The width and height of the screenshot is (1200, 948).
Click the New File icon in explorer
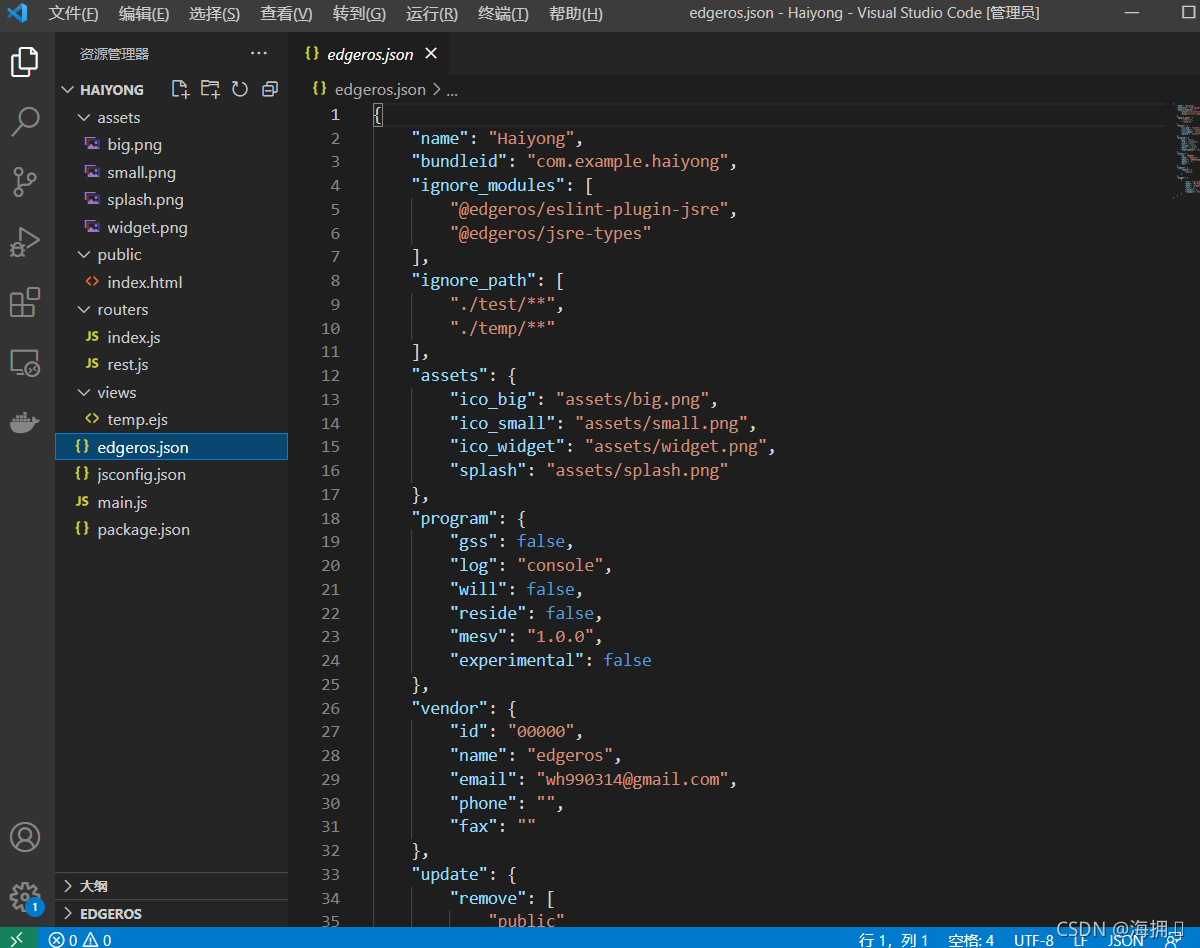point(180,89)
